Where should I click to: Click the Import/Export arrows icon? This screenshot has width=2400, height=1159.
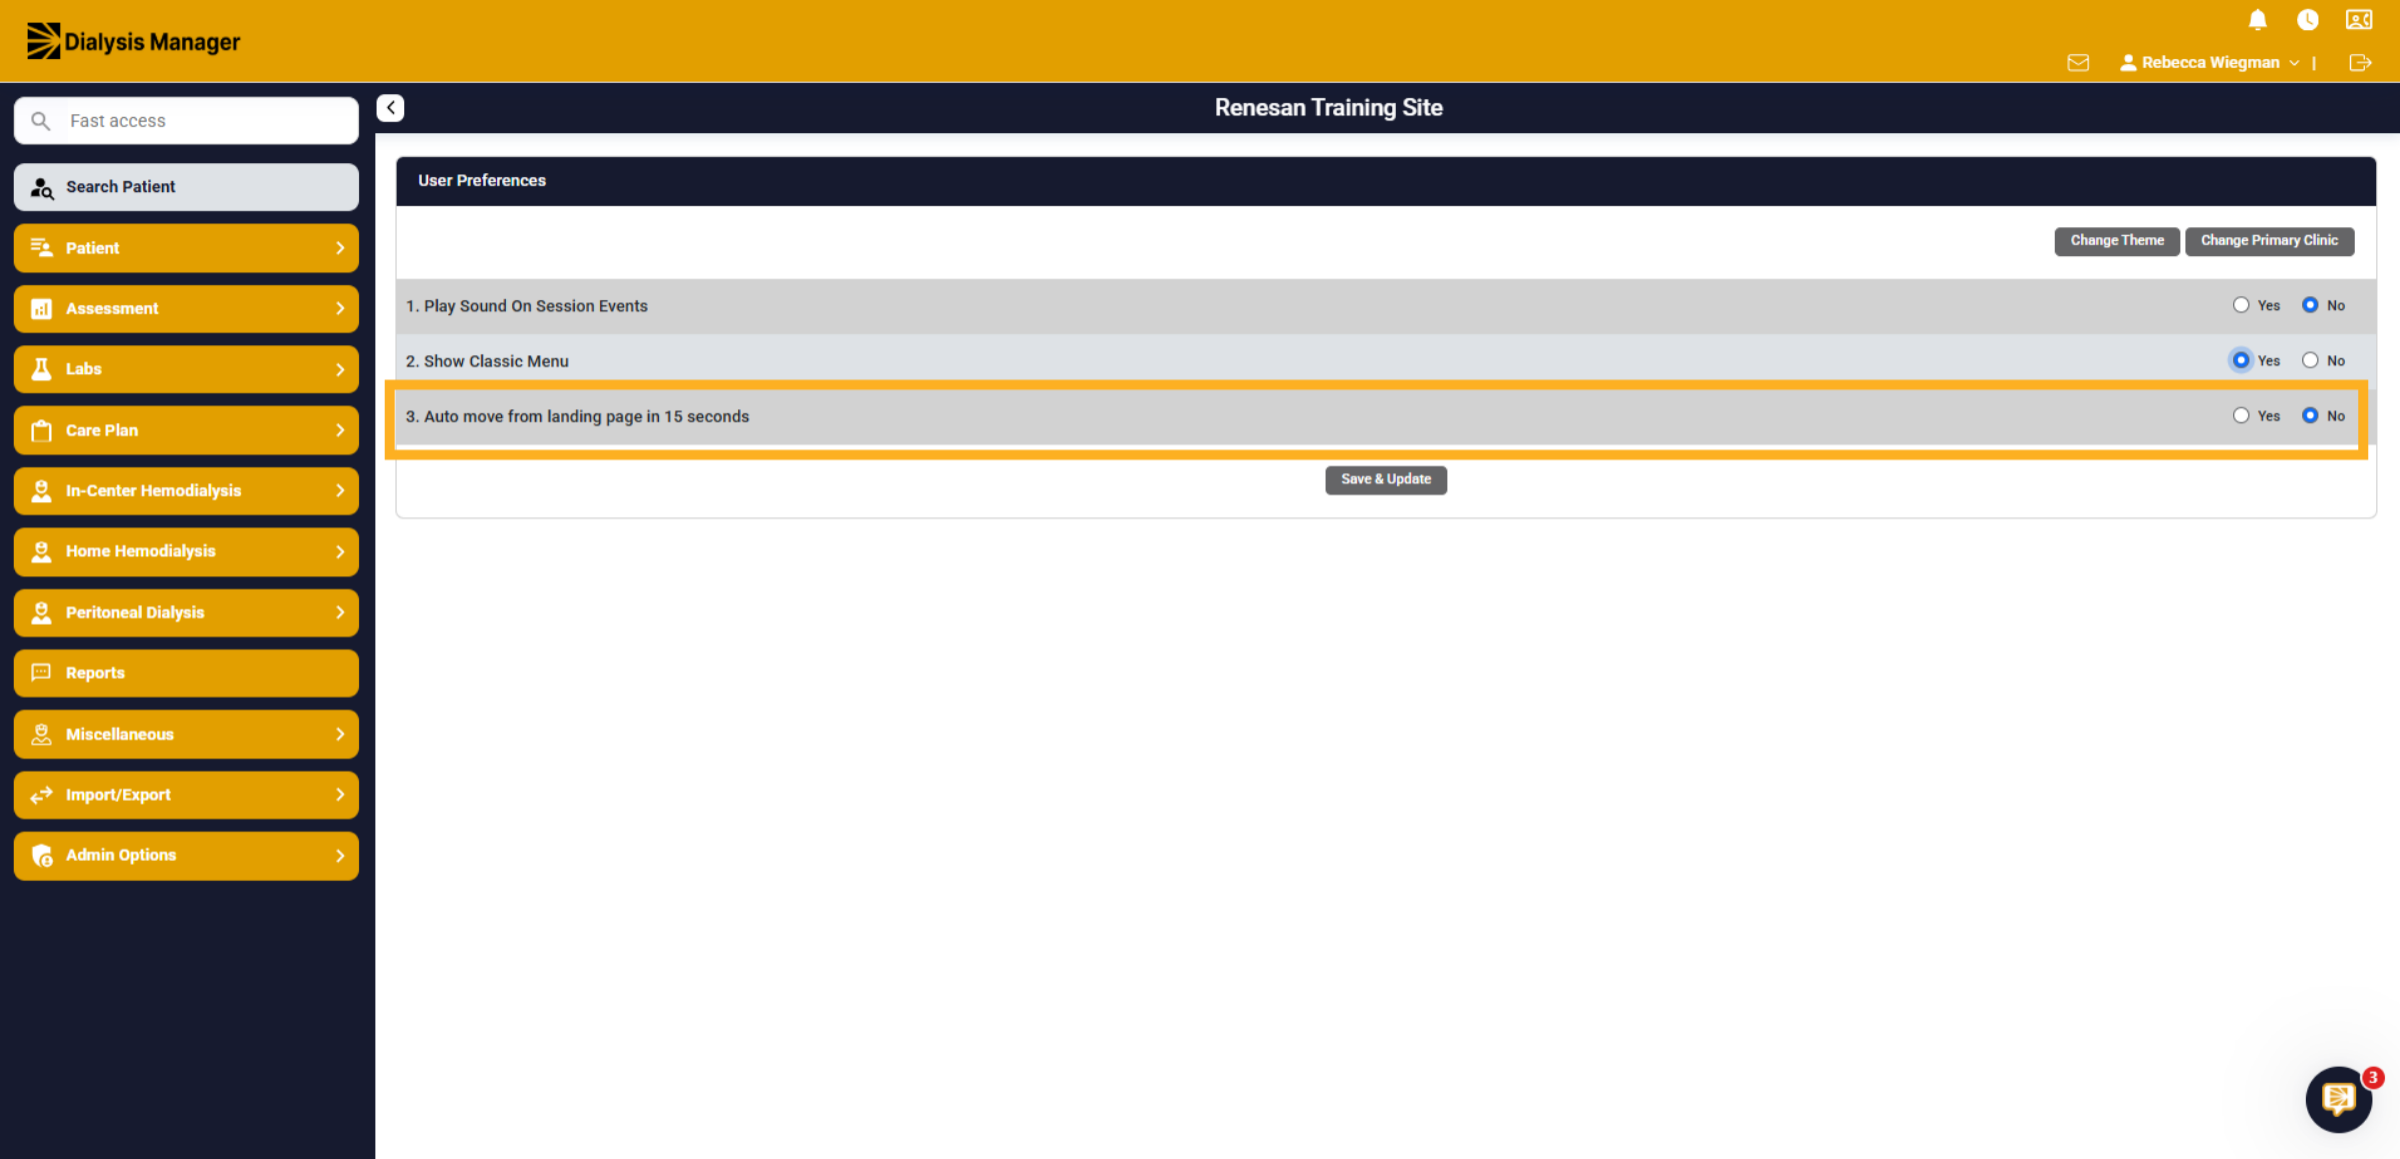(x=41, y=795)
